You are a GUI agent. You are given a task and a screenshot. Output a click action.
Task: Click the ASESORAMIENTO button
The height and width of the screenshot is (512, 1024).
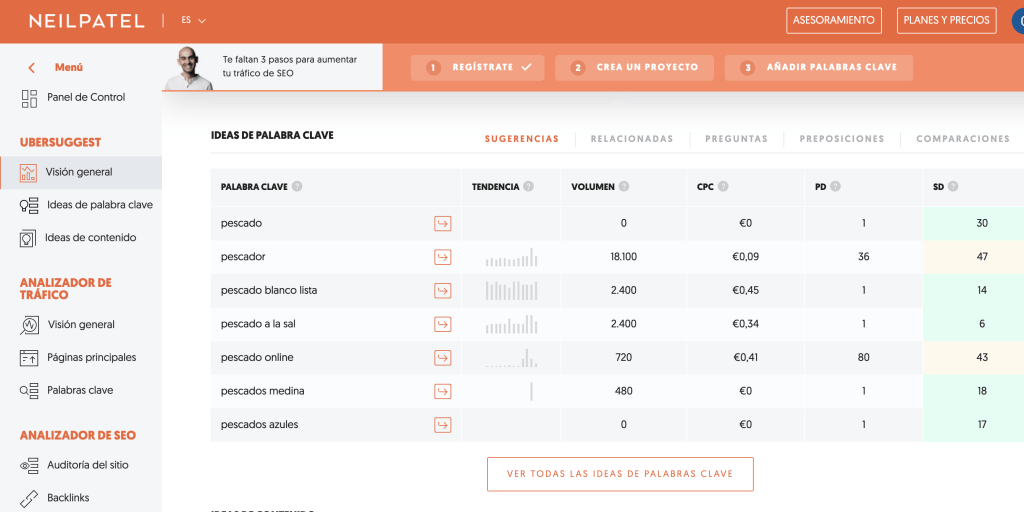point(834,20)
